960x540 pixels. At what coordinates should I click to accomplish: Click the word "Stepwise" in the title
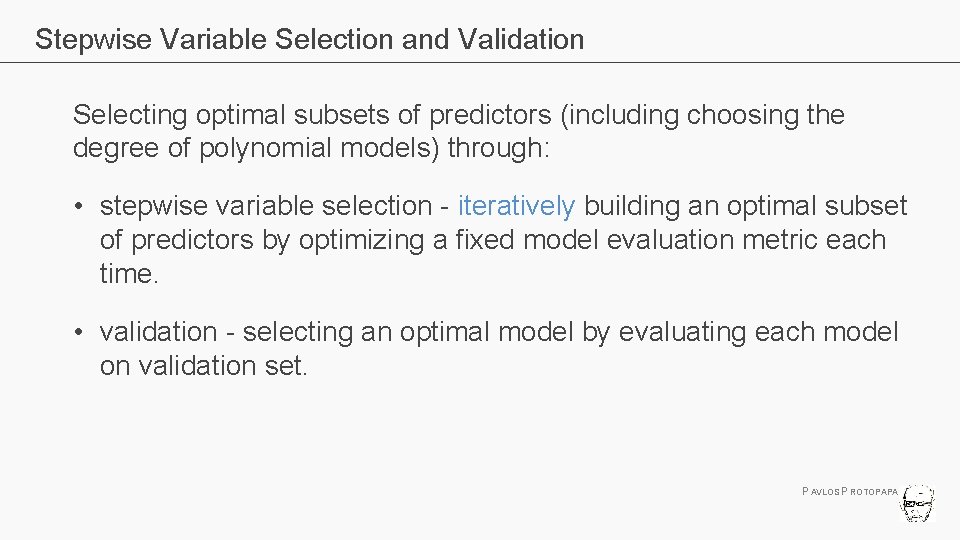point(93,39)
